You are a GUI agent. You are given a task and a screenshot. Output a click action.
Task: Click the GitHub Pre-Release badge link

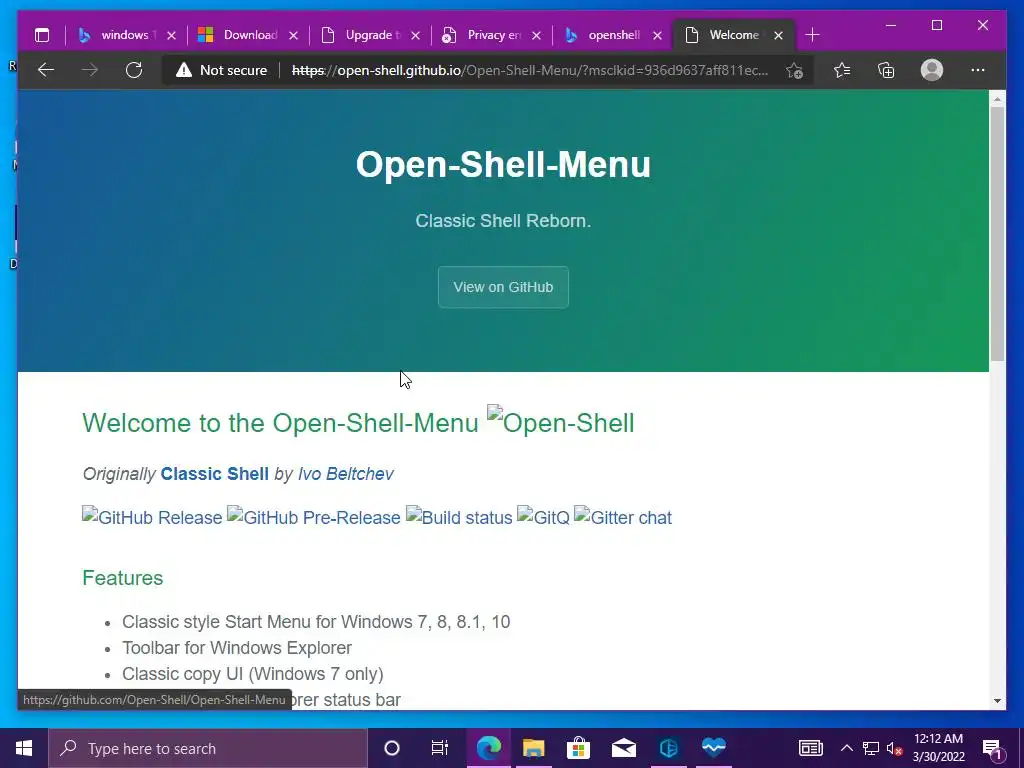point(313,517)
